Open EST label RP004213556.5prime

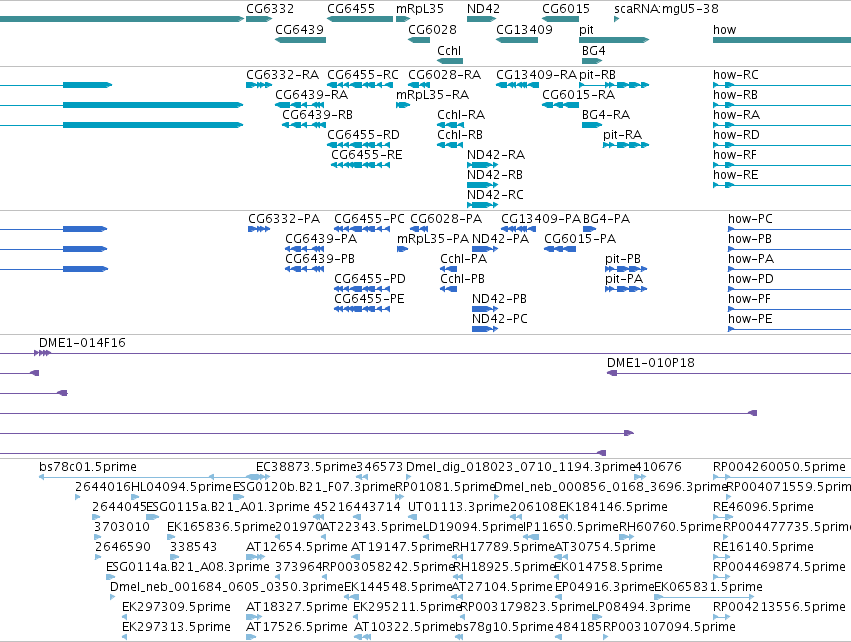779,607
